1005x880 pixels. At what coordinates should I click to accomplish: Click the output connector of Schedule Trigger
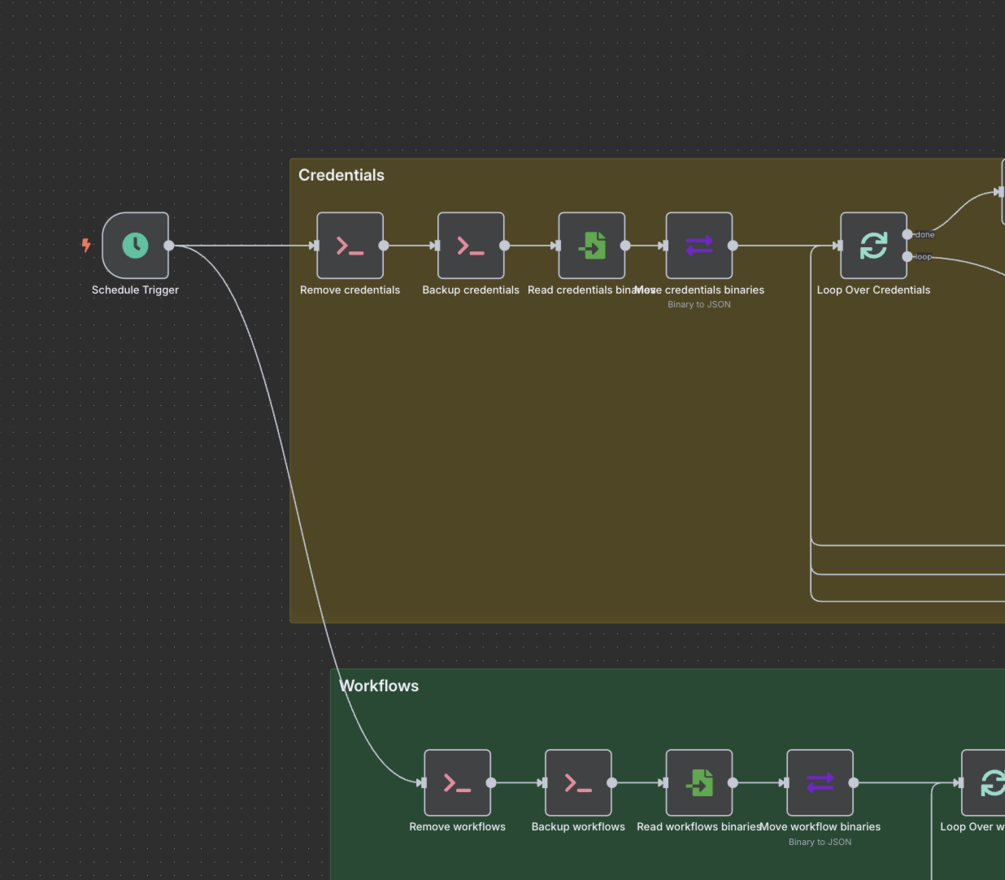point(170,245)
